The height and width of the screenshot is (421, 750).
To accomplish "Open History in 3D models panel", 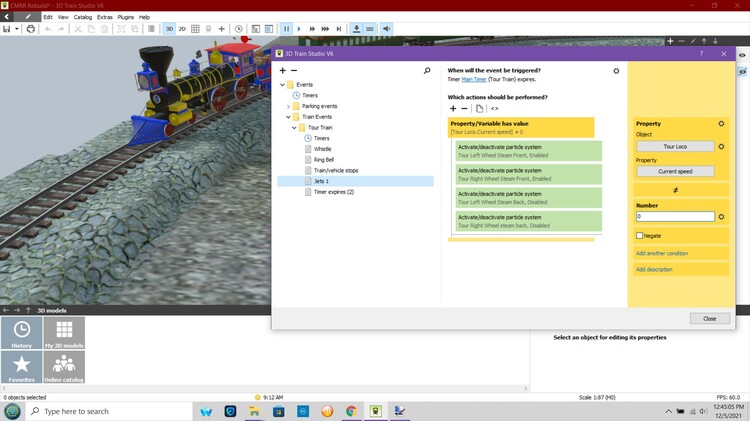I will click(21, 334).
